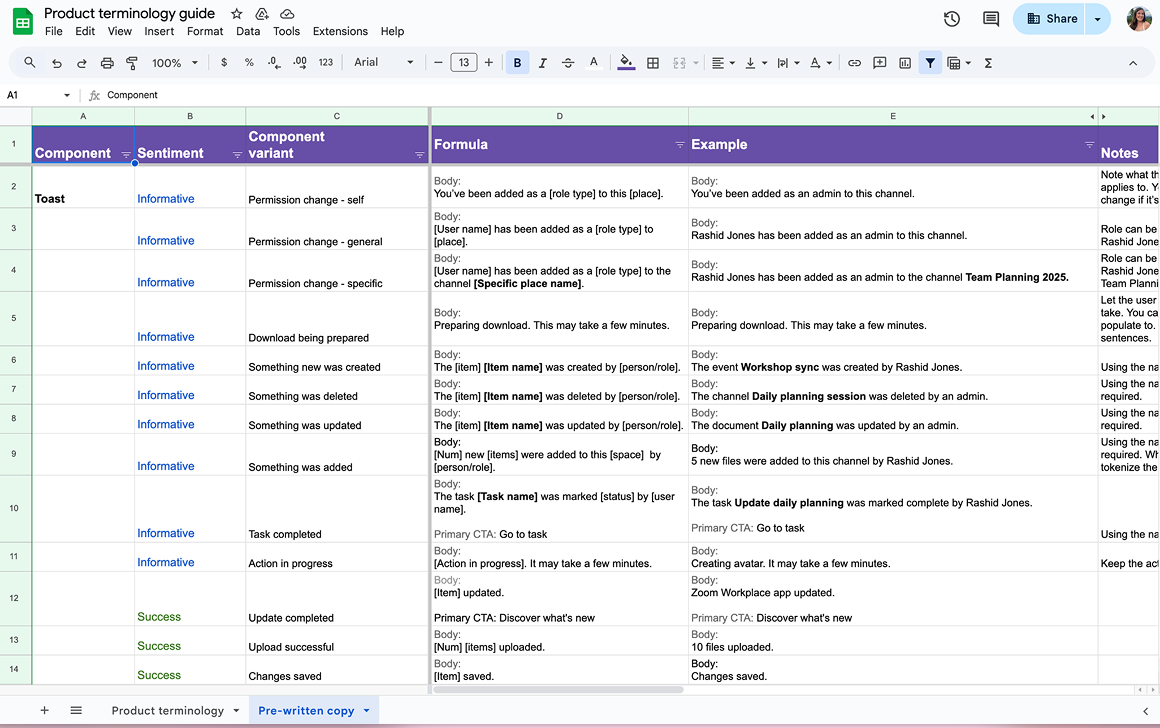Click the Share button
Viewport: 1160px width, 728px height.
(1050, 18)
